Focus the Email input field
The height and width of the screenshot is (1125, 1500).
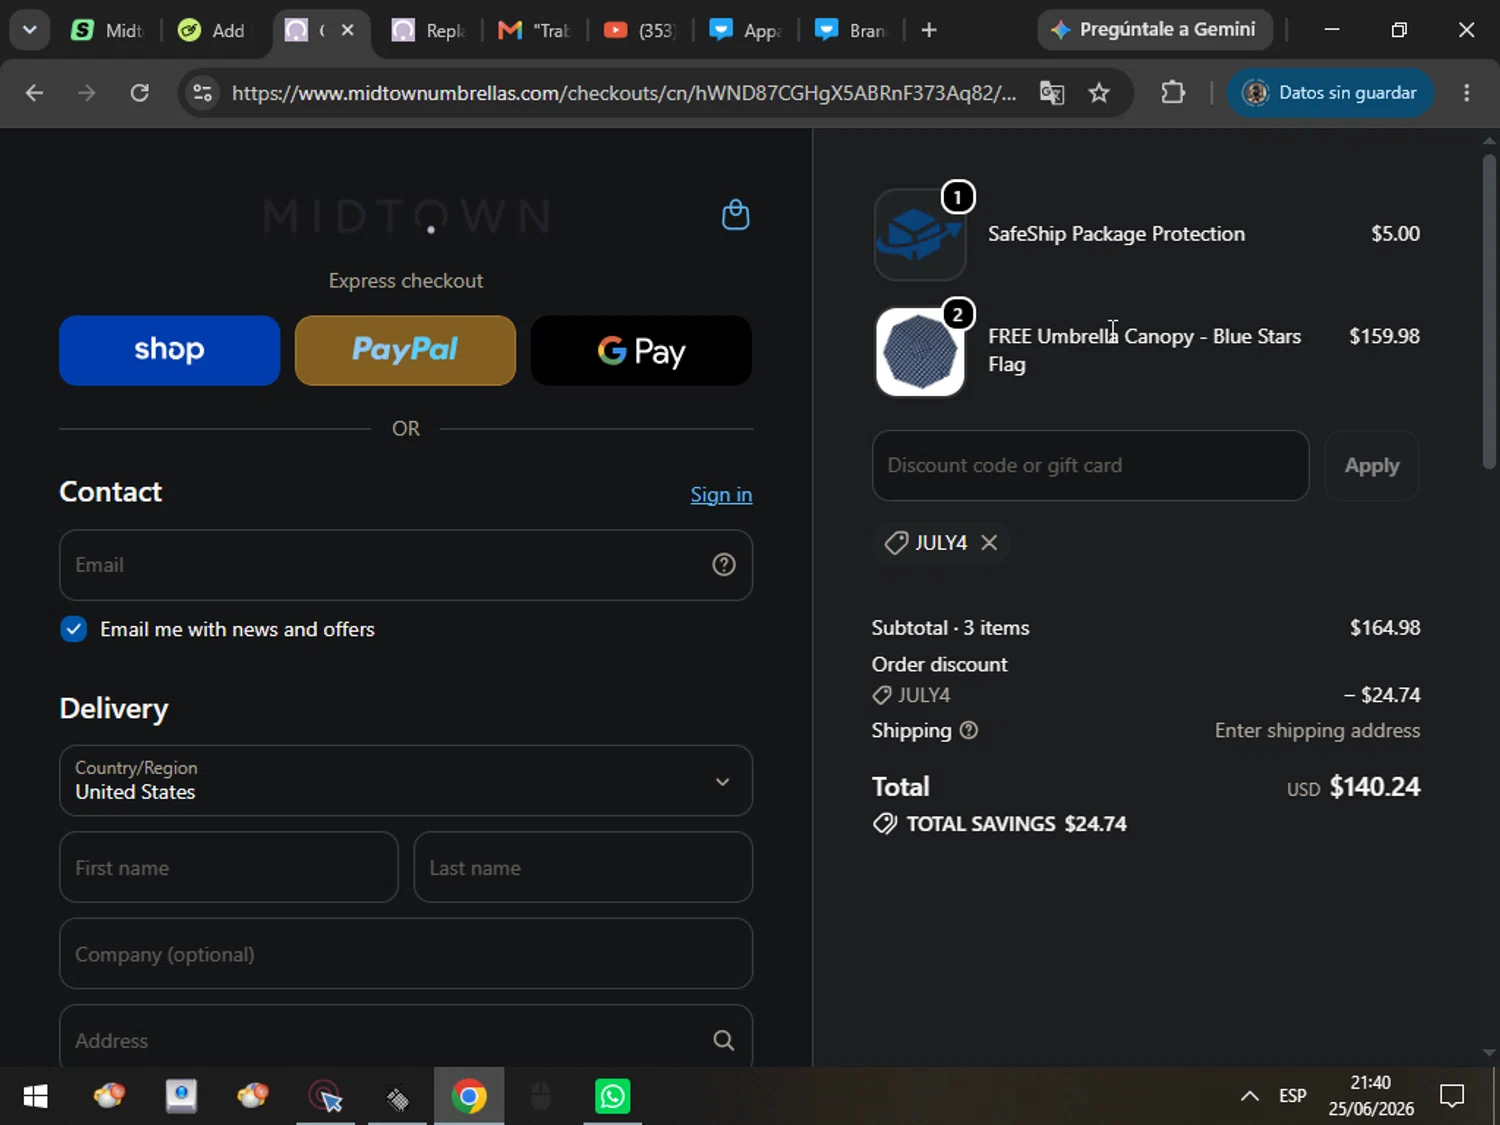coord(406,565)
